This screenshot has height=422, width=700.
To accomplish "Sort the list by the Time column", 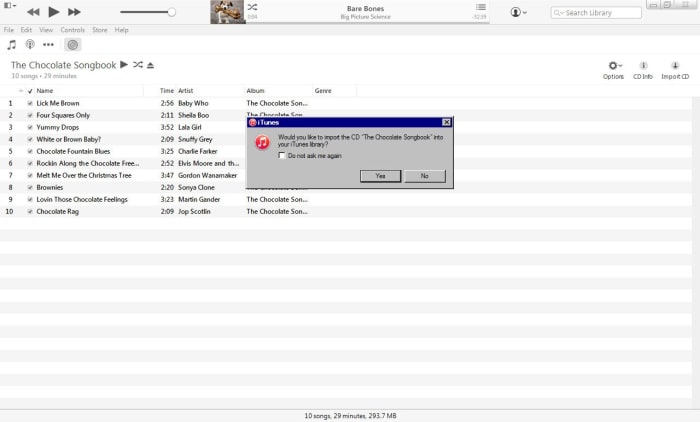I will [x=167, y=91].
